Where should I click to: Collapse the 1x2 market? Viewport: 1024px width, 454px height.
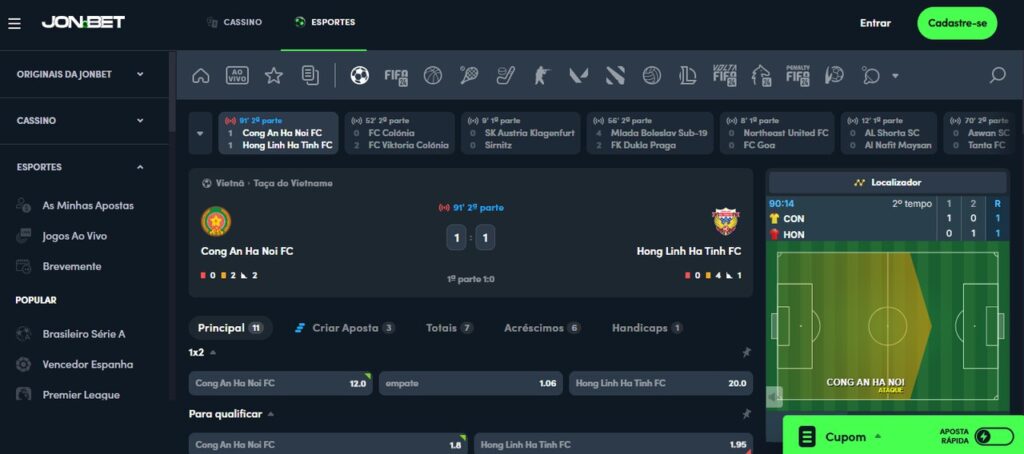[213, 353]
